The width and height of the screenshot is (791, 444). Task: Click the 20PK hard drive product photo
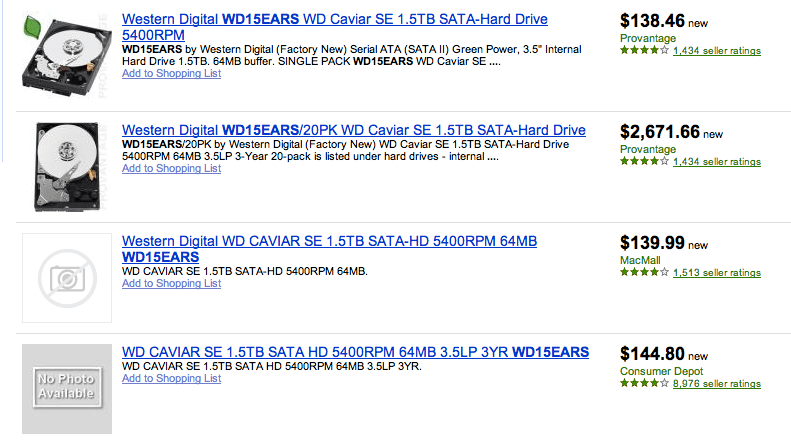(x=66, y=166)
